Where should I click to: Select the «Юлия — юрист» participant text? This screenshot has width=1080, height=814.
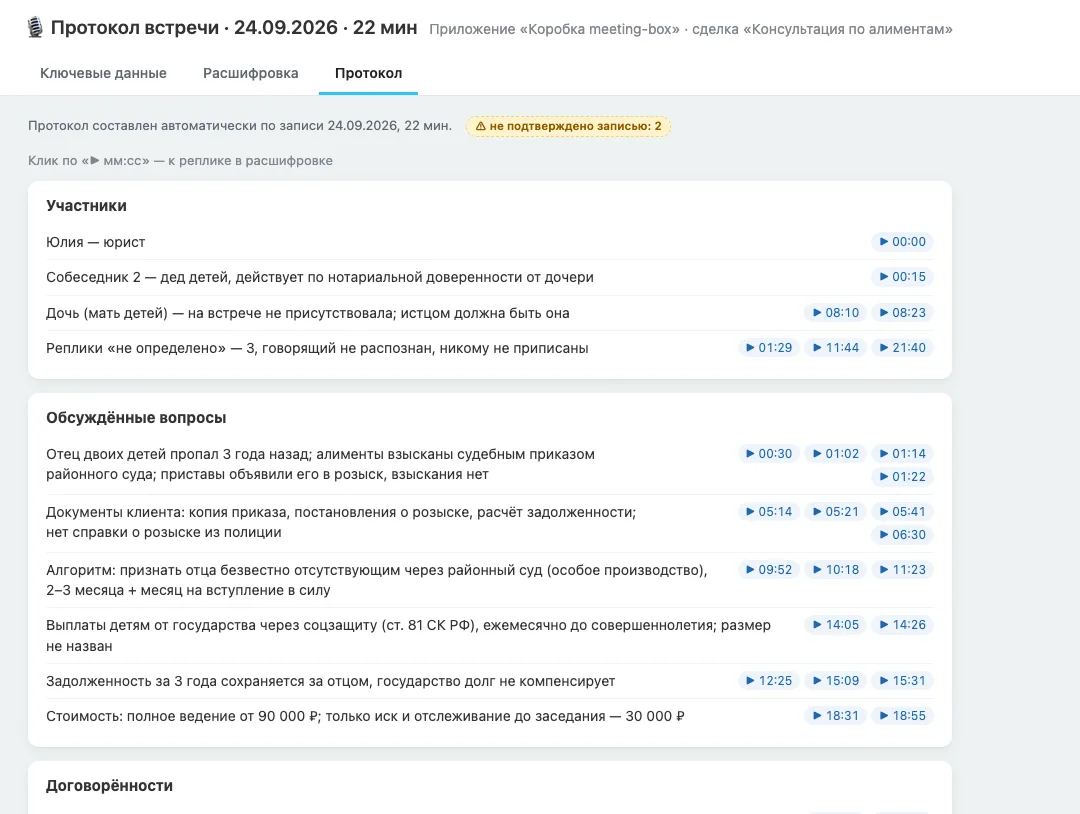pos(96,242)
